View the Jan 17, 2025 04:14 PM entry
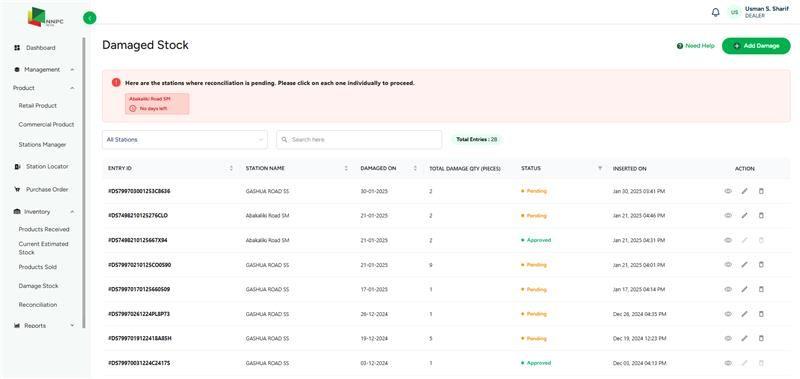The image size is (800, 379). click(728, 289)
